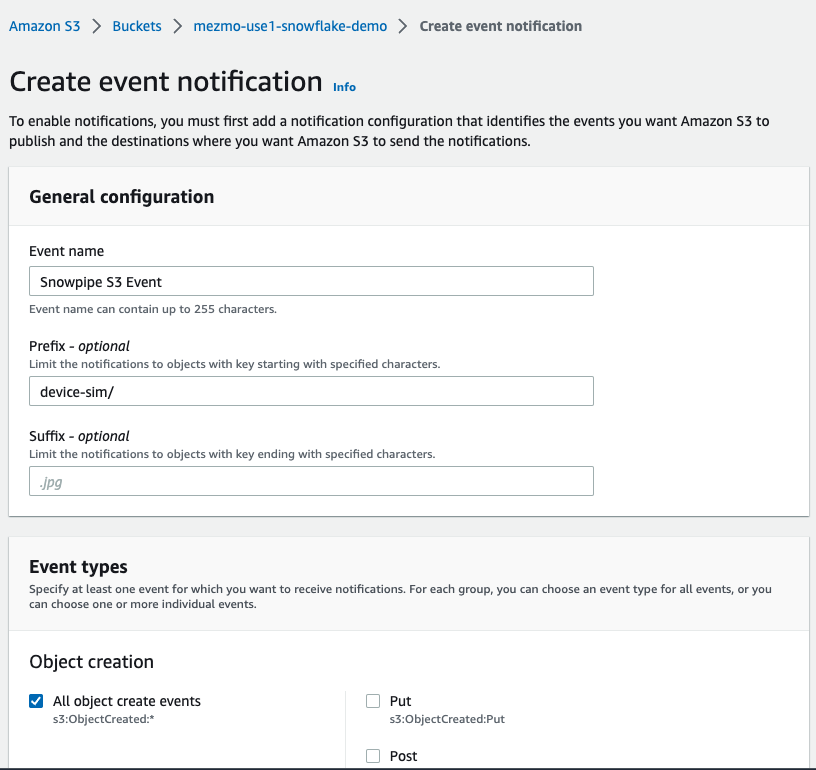Image resolution: width=816 pixels, height=770 pixels.
Task: Click the 's3:ObjectCreated:*' identifier text
Action: click(x=104, y=720)
